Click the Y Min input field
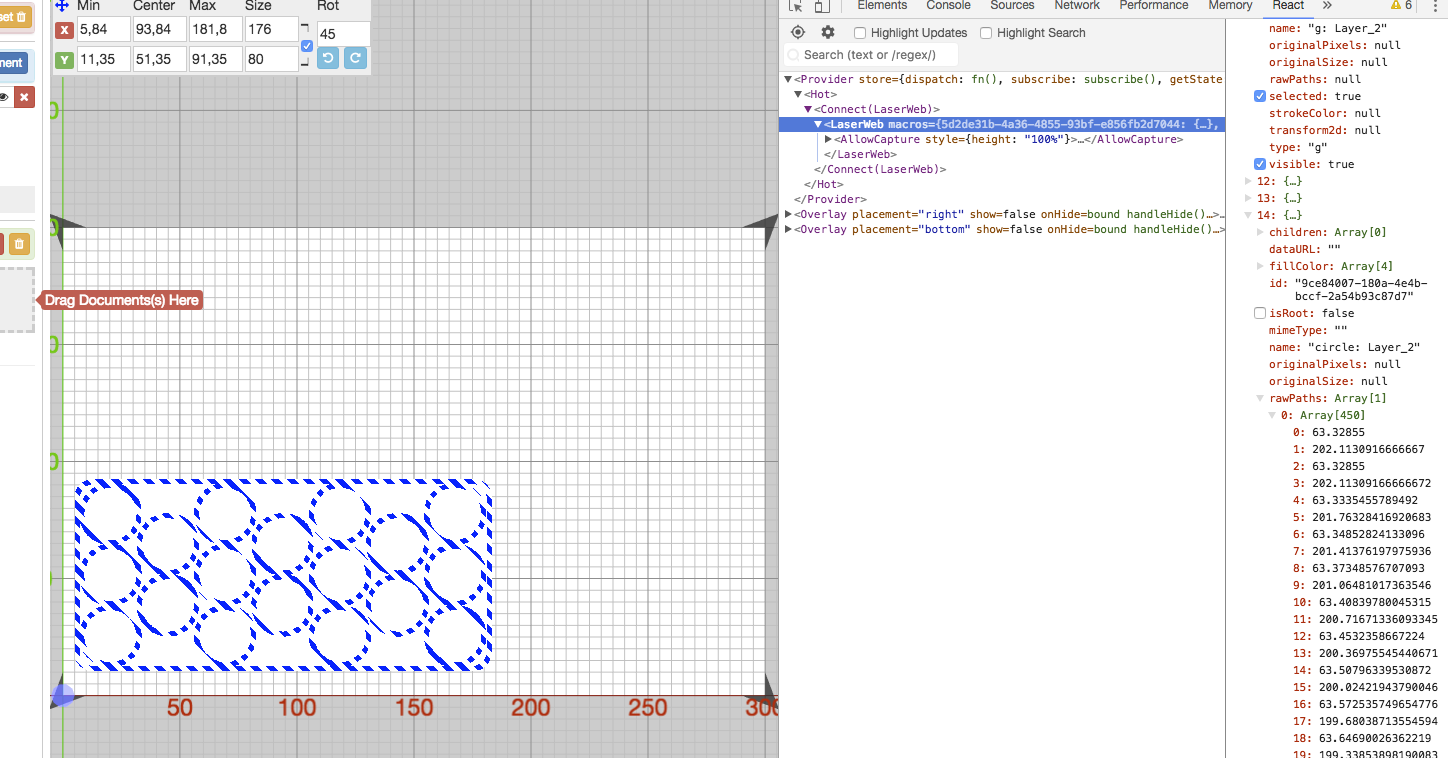Viewport: 1448px width, 758px height. [103, 59]
